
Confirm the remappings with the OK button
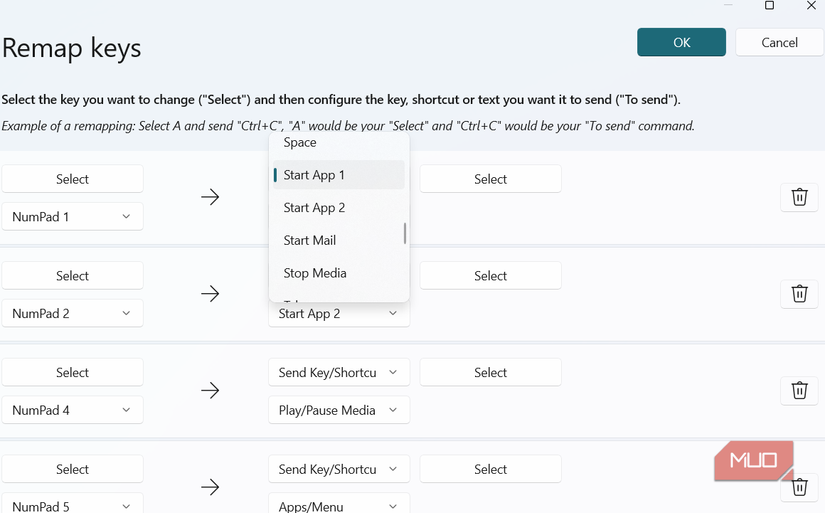(x=681, y=42)
